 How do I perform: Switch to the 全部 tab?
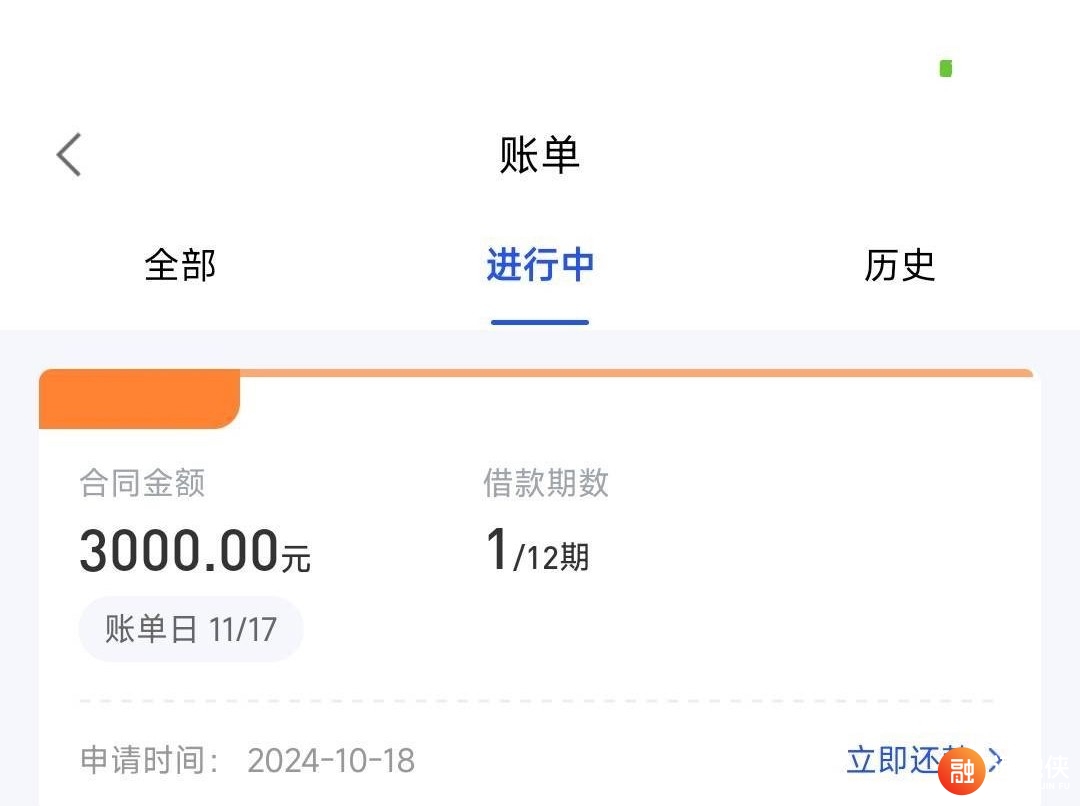click(x=180, y=265)
